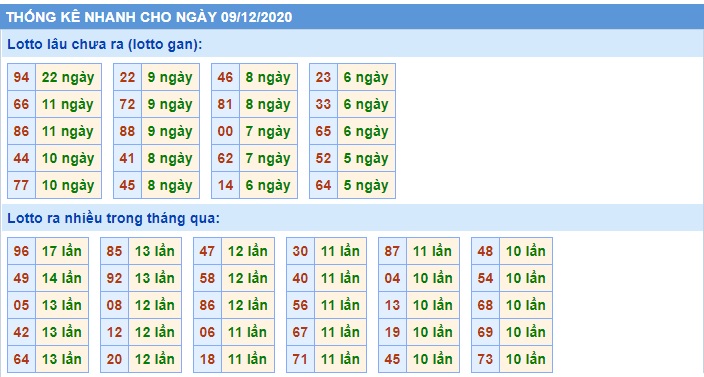Screen dimensions: 704x377
Task: Select number 19 with 10 lần
Action: pos(392,332)
